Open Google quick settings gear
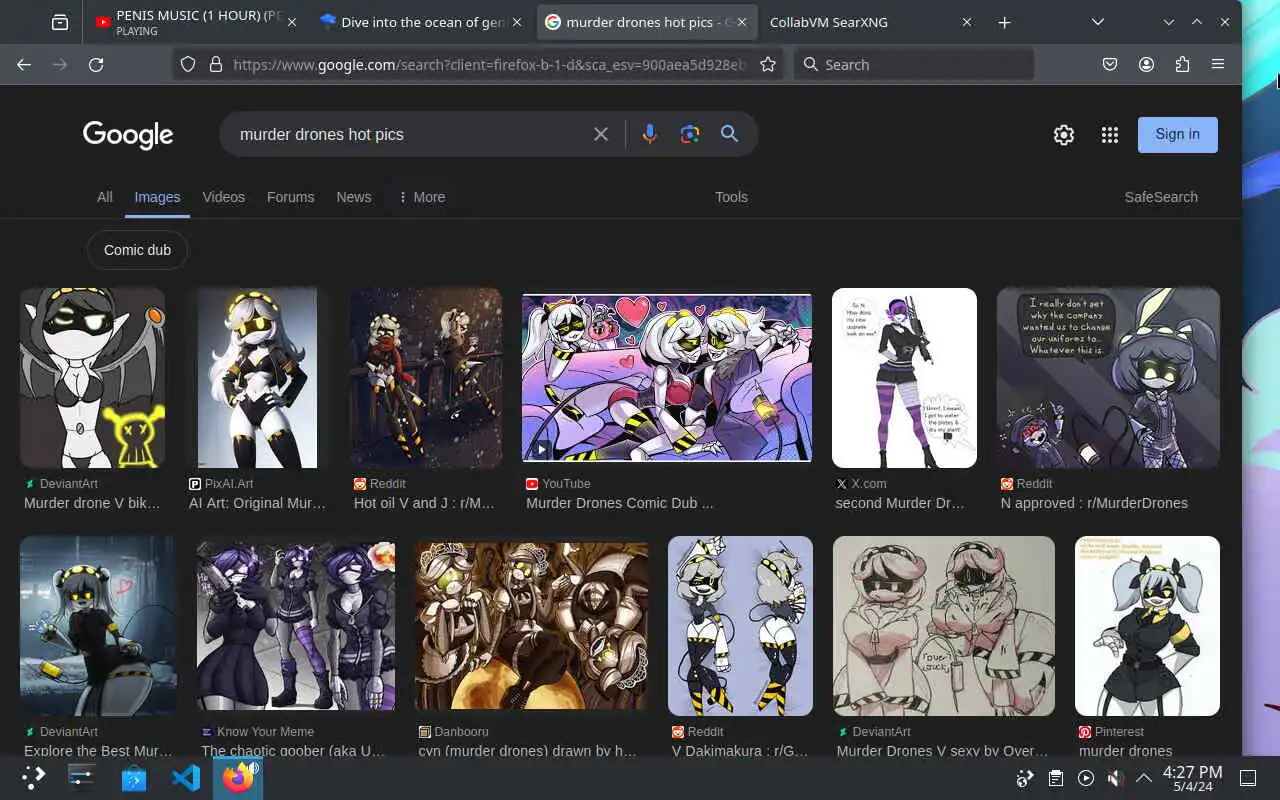Viewport: 1280px width, 800px height. (x=1064, y=135)
